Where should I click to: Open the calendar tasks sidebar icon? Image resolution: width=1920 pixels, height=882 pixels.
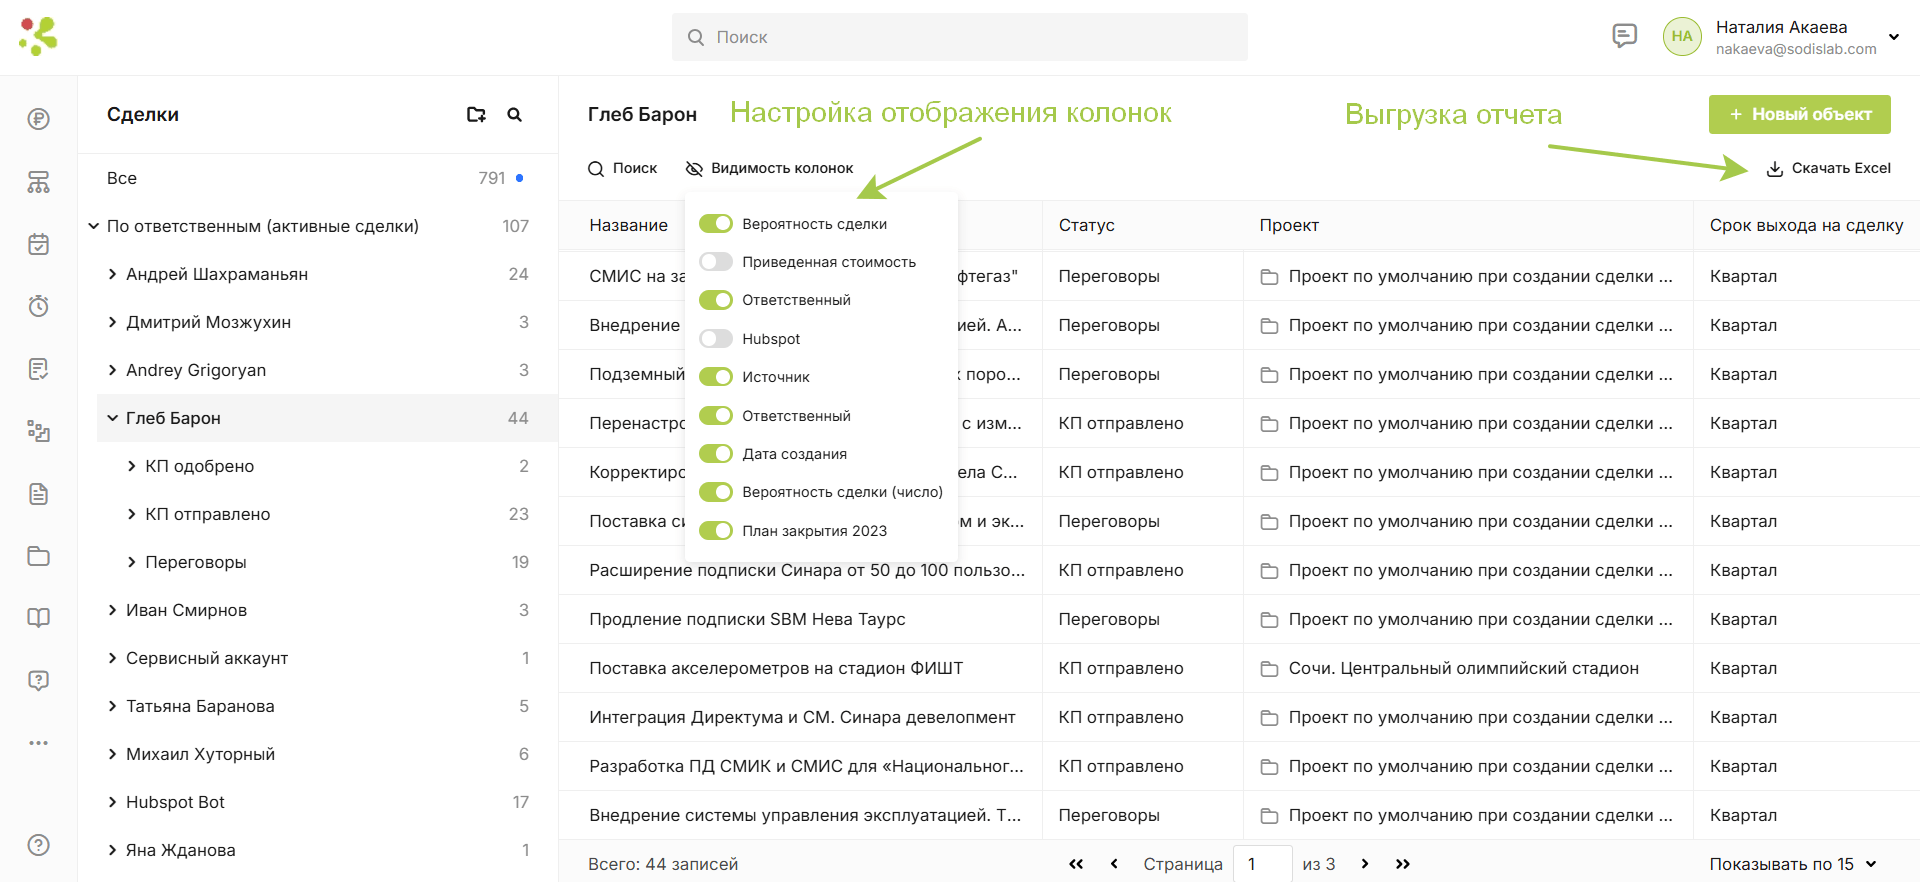pos(38,244)
